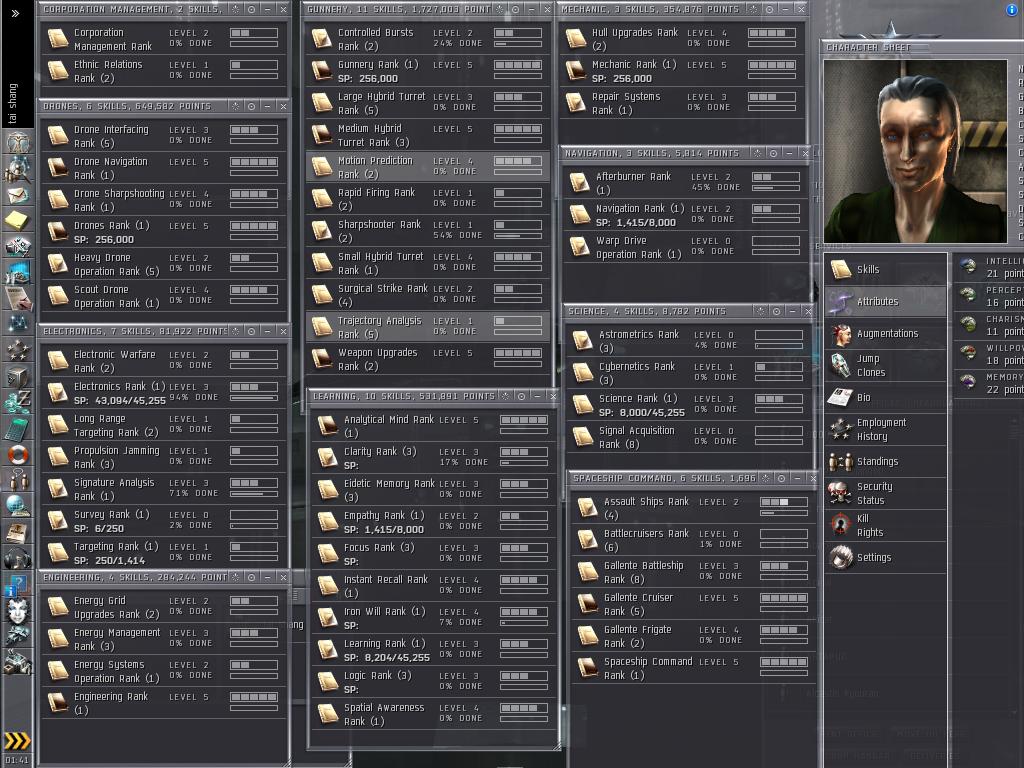Click yellow chevrons at sidebar bottom
The image size is (1024, 768).
(x=17, y=741)
